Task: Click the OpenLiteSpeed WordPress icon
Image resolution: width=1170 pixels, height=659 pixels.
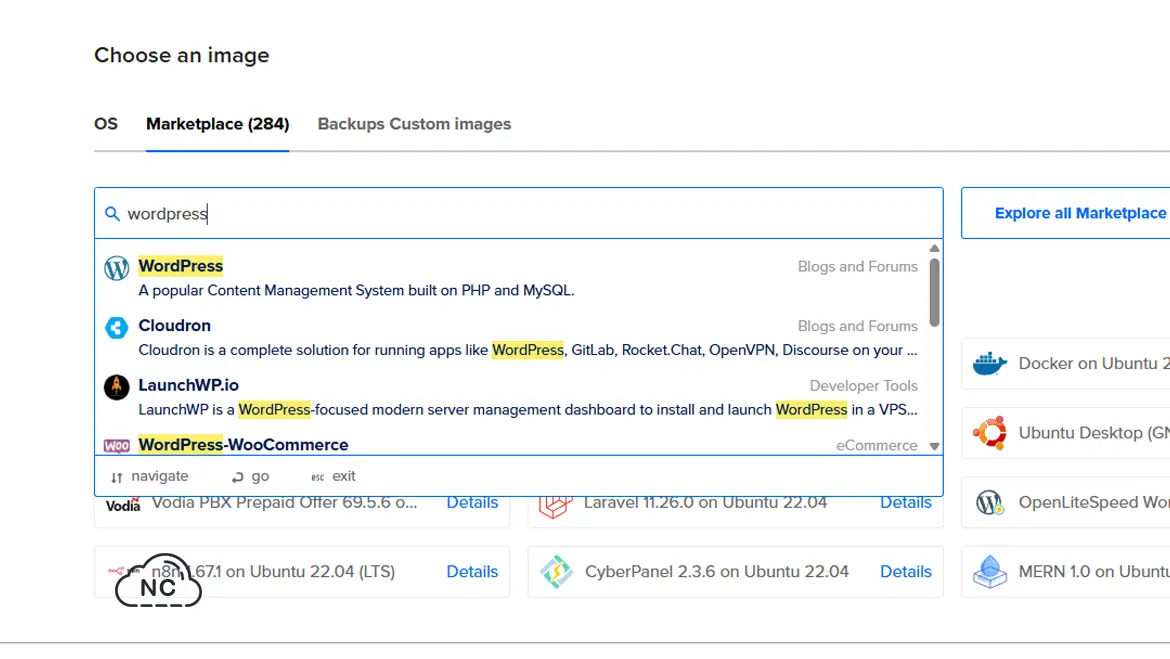Action: pyautogui.click(x=990, y=502)
